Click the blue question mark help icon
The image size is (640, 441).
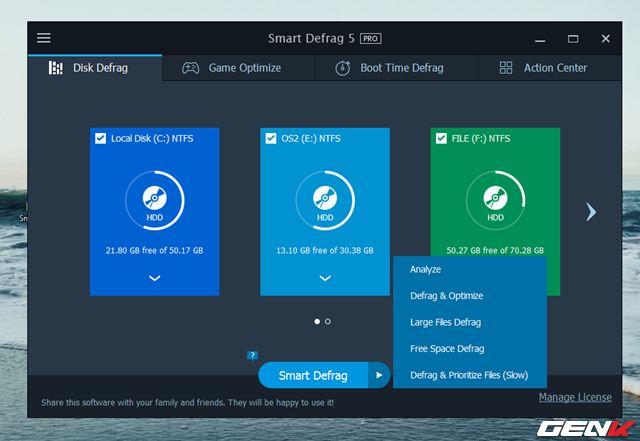pyautogui.click(x=252, y=355)
